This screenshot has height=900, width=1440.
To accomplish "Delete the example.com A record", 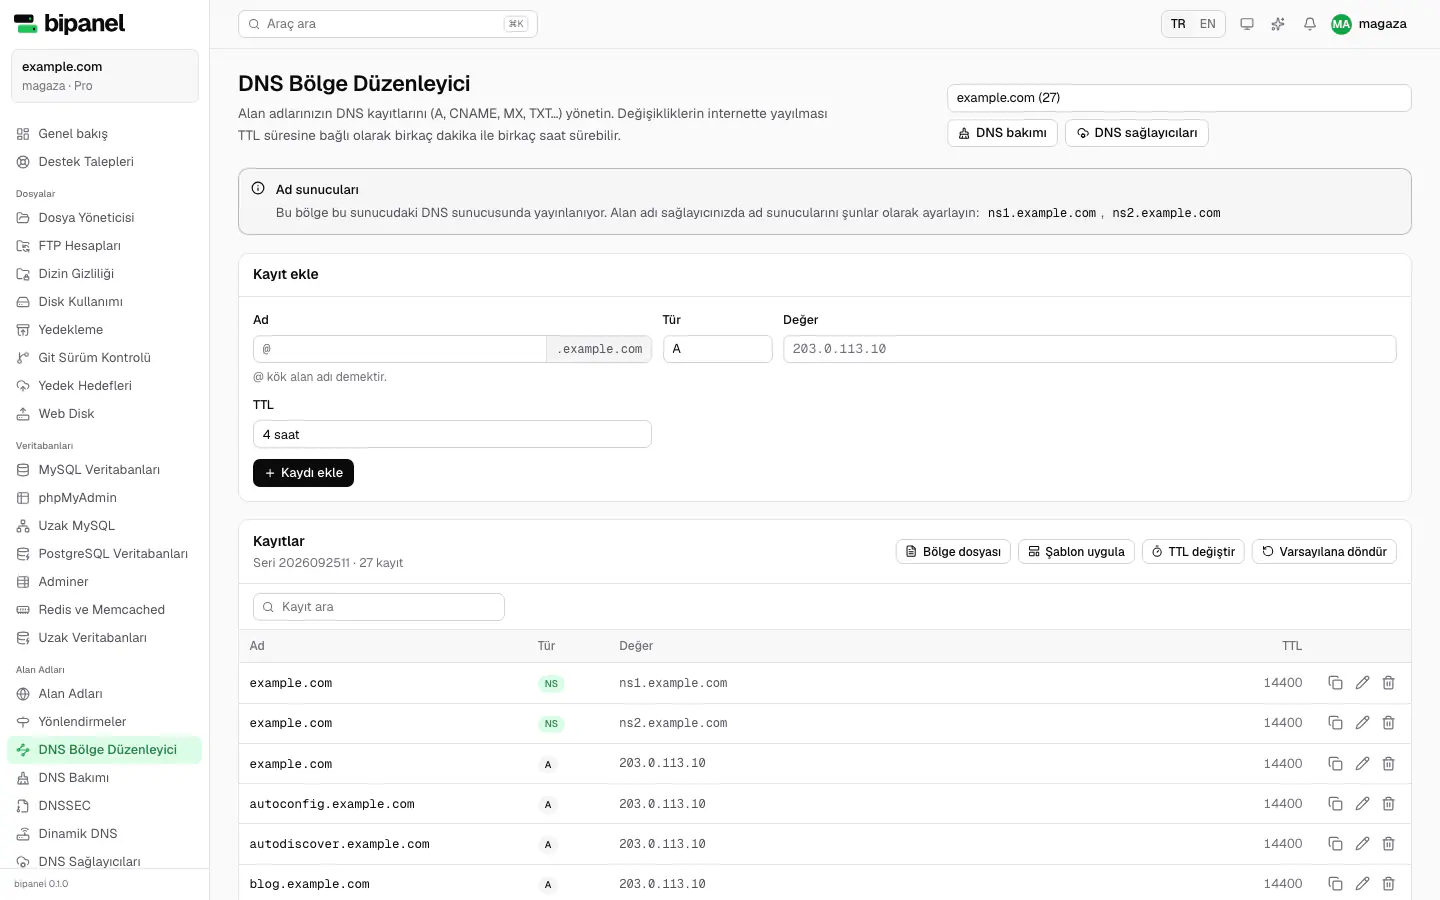I will click(1388, 764).
